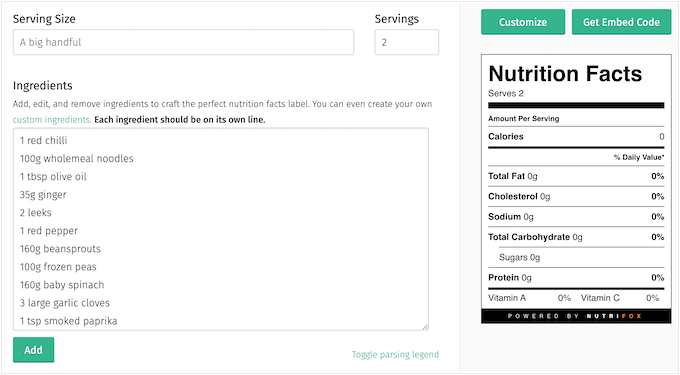The width and height of the screenshot is (680, 375).
Task: Click the '160g beansprouts' ingredient line
Action: tap(60, 249)
